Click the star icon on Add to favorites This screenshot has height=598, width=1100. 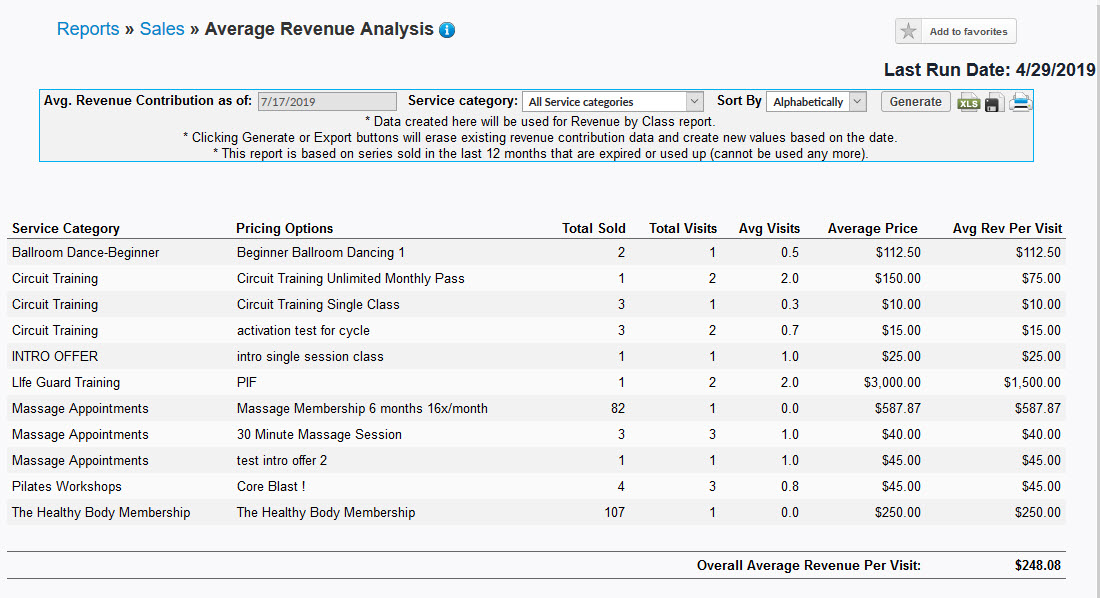click(908, 30)
